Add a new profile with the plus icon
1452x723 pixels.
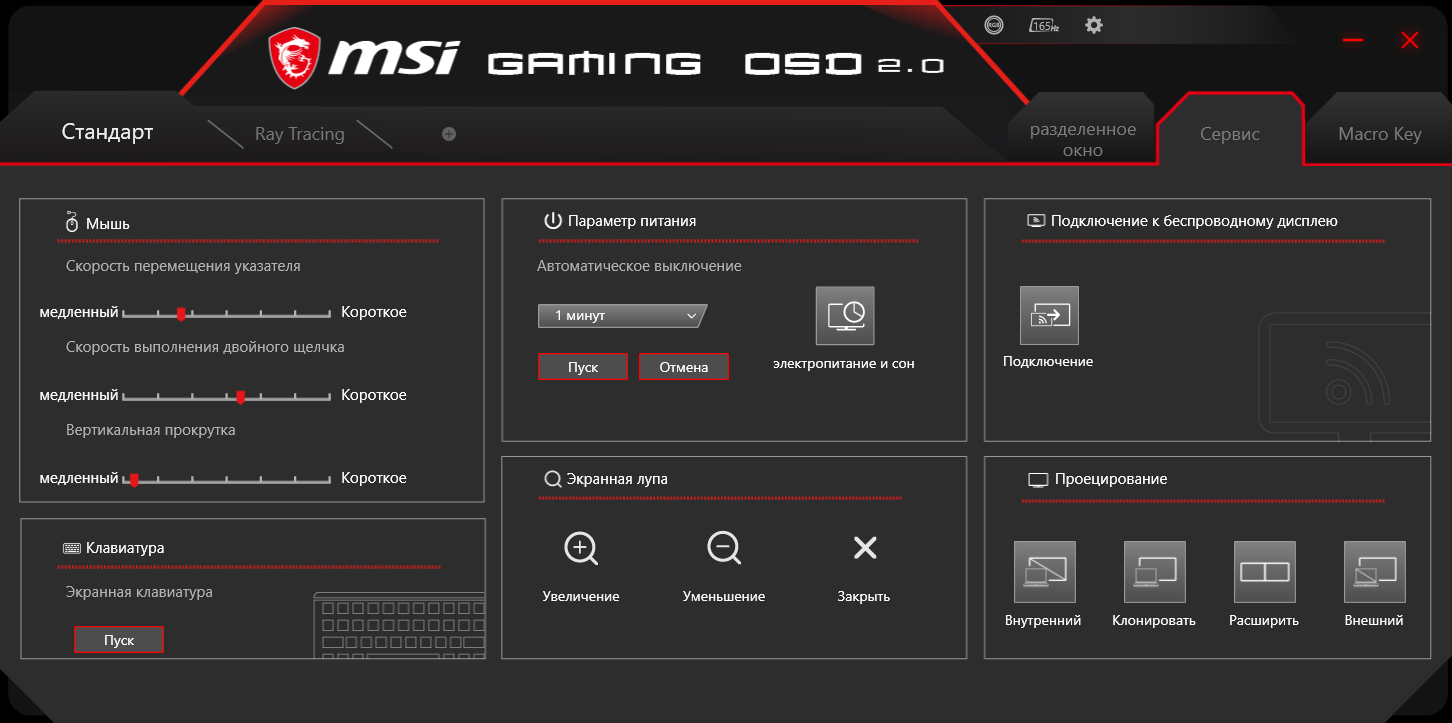click(x=449, y=134)
